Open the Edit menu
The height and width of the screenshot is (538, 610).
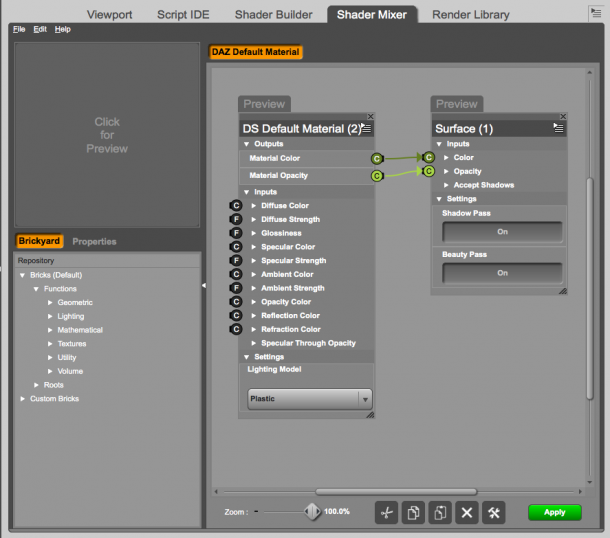[40, 29]
